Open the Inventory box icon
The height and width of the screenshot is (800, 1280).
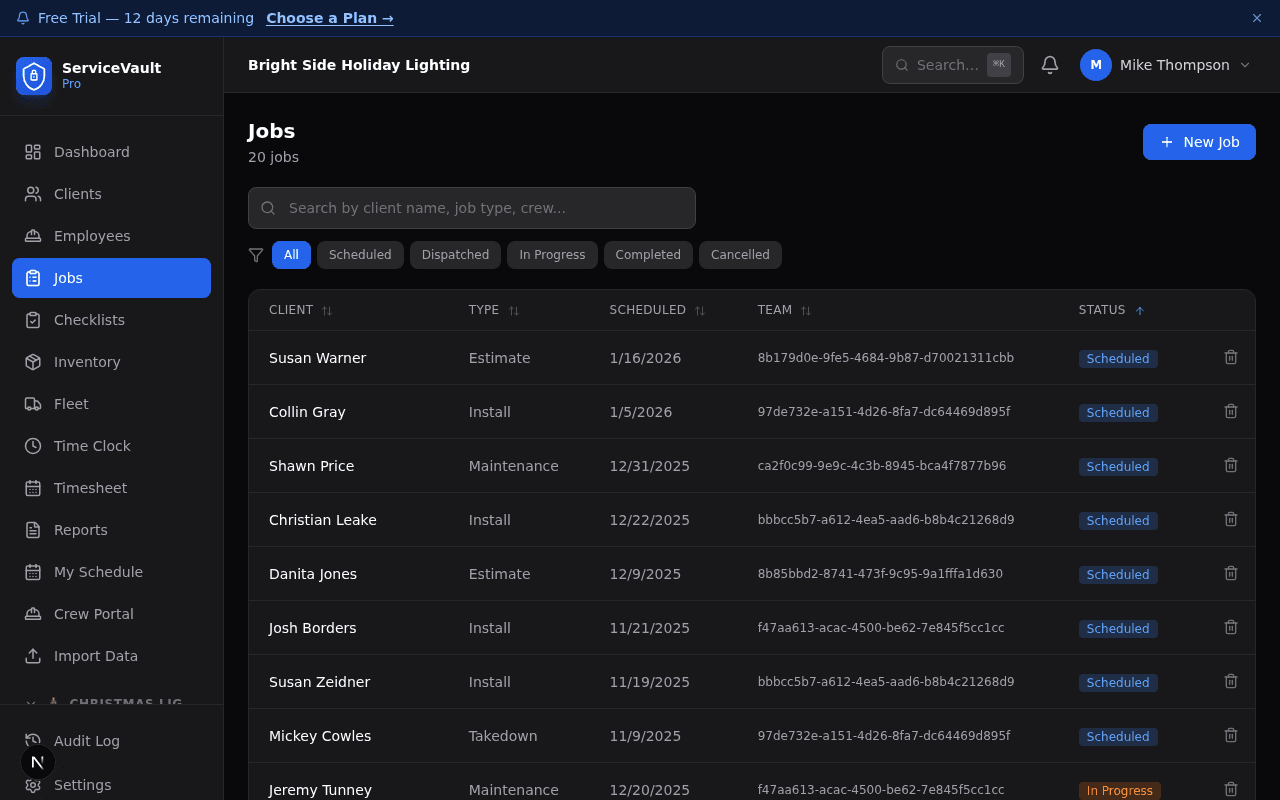point(31,362)
